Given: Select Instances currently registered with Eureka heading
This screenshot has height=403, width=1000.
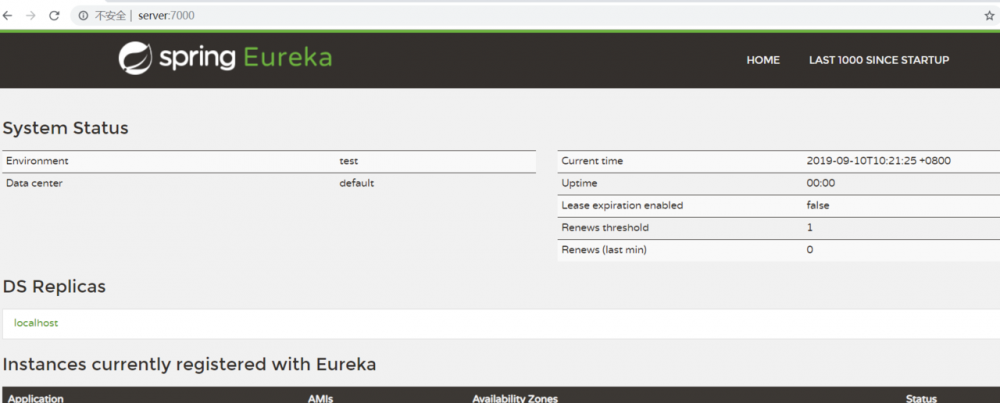Looking at the screenshot, I should tap(189, 365).
